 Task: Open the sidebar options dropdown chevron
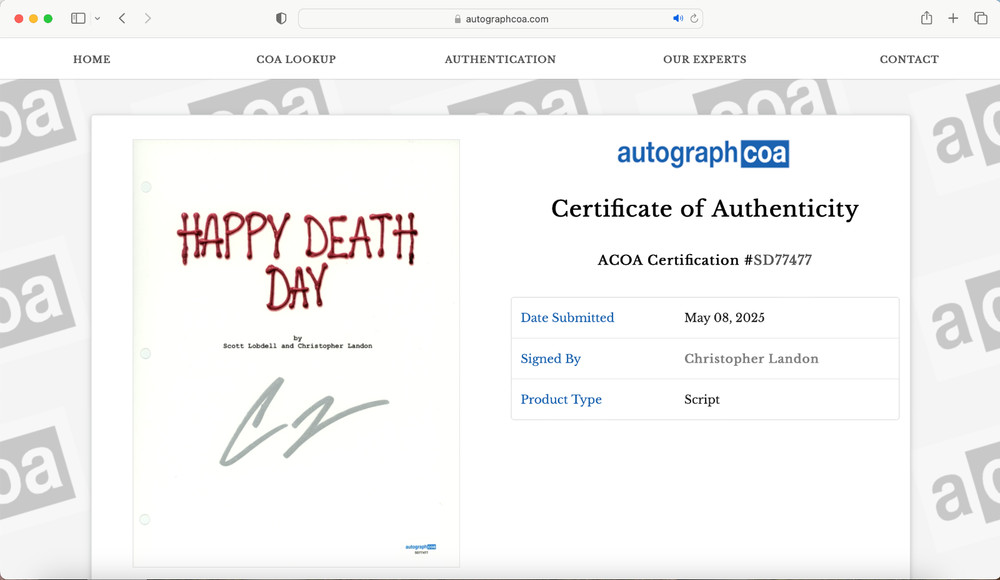tap(98, 19)
